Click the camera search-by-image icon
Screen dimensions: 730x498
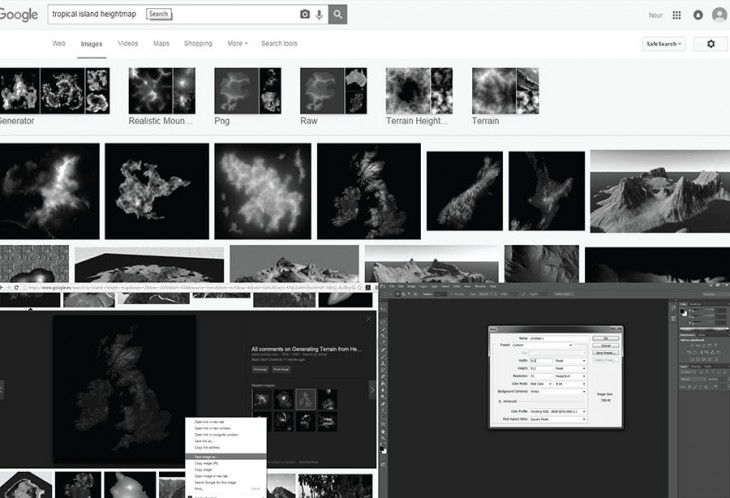(x=305, y=15)
